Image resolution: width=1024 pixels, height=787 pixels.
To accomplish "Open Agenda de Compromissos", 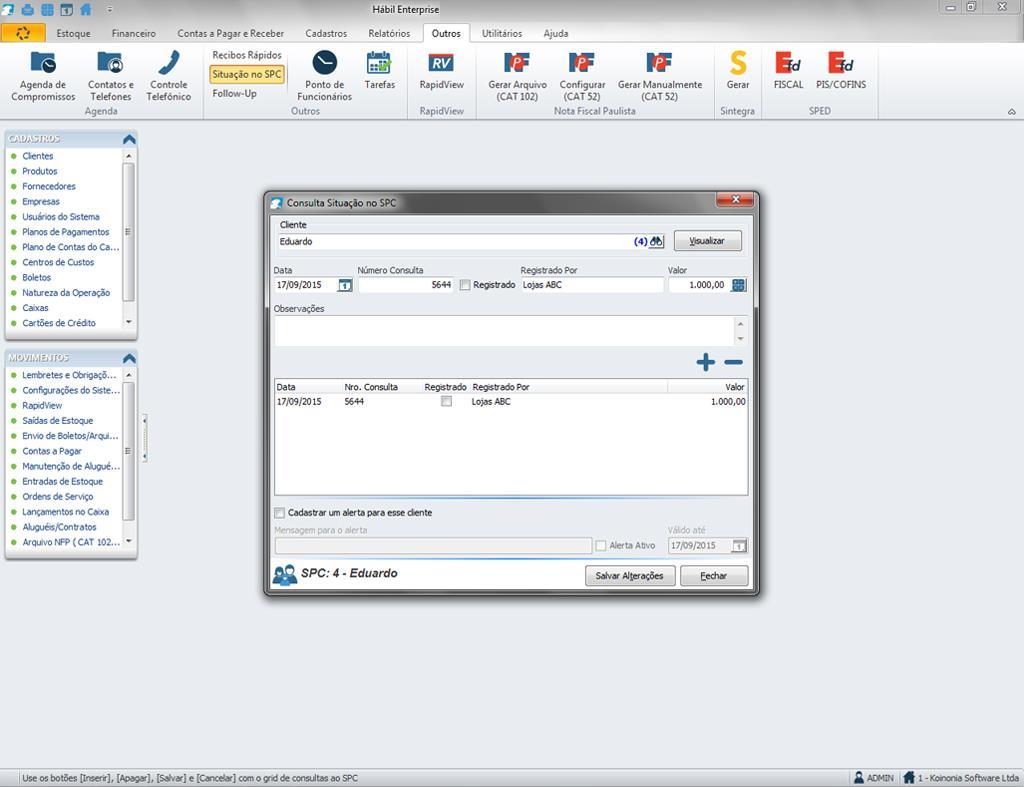I will click(x=43, y=76).
